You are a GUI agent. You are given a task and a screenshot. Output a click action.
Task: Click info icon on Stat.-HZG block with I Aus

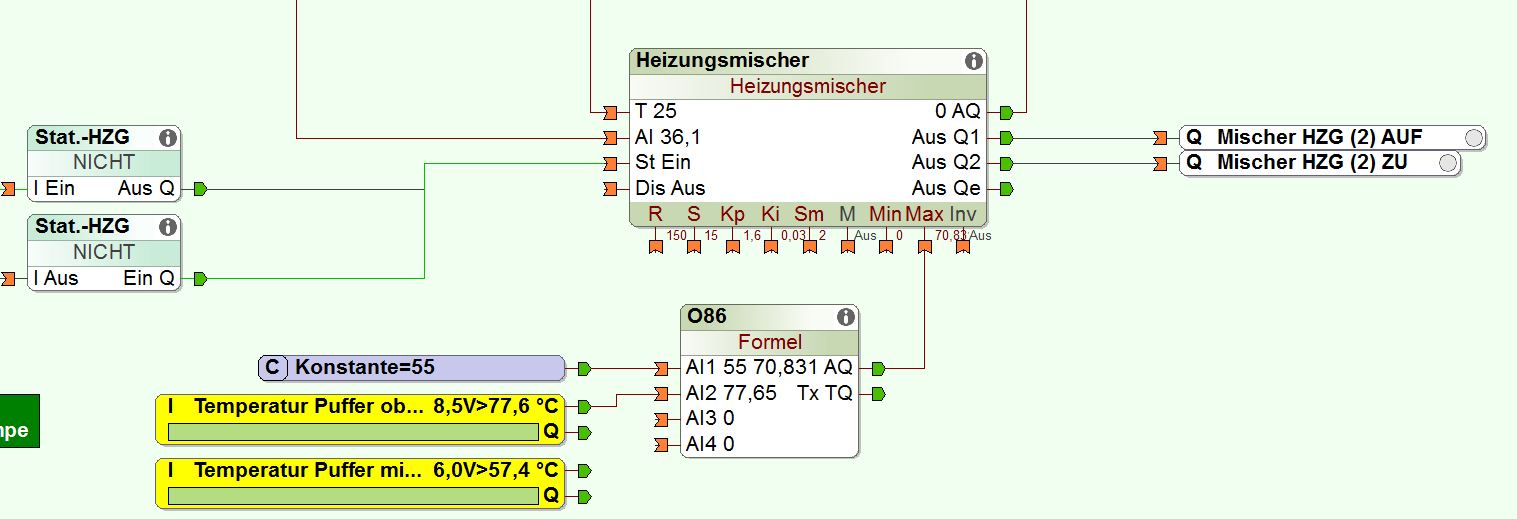click(x=167, y=227)
